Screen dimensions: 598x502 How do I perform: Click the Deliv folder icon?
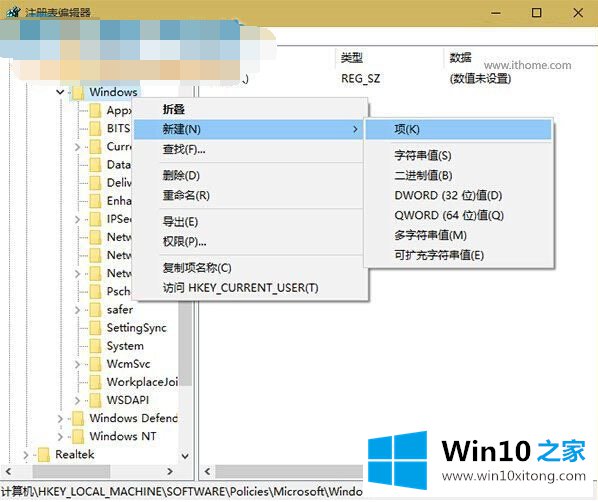(95, 183)
